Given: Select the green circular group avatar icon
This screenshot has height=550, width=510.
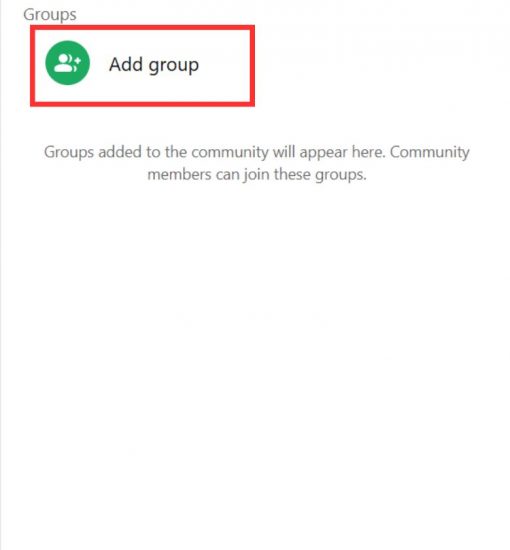Looking at the screenshot, I should [x=68, y=63].
